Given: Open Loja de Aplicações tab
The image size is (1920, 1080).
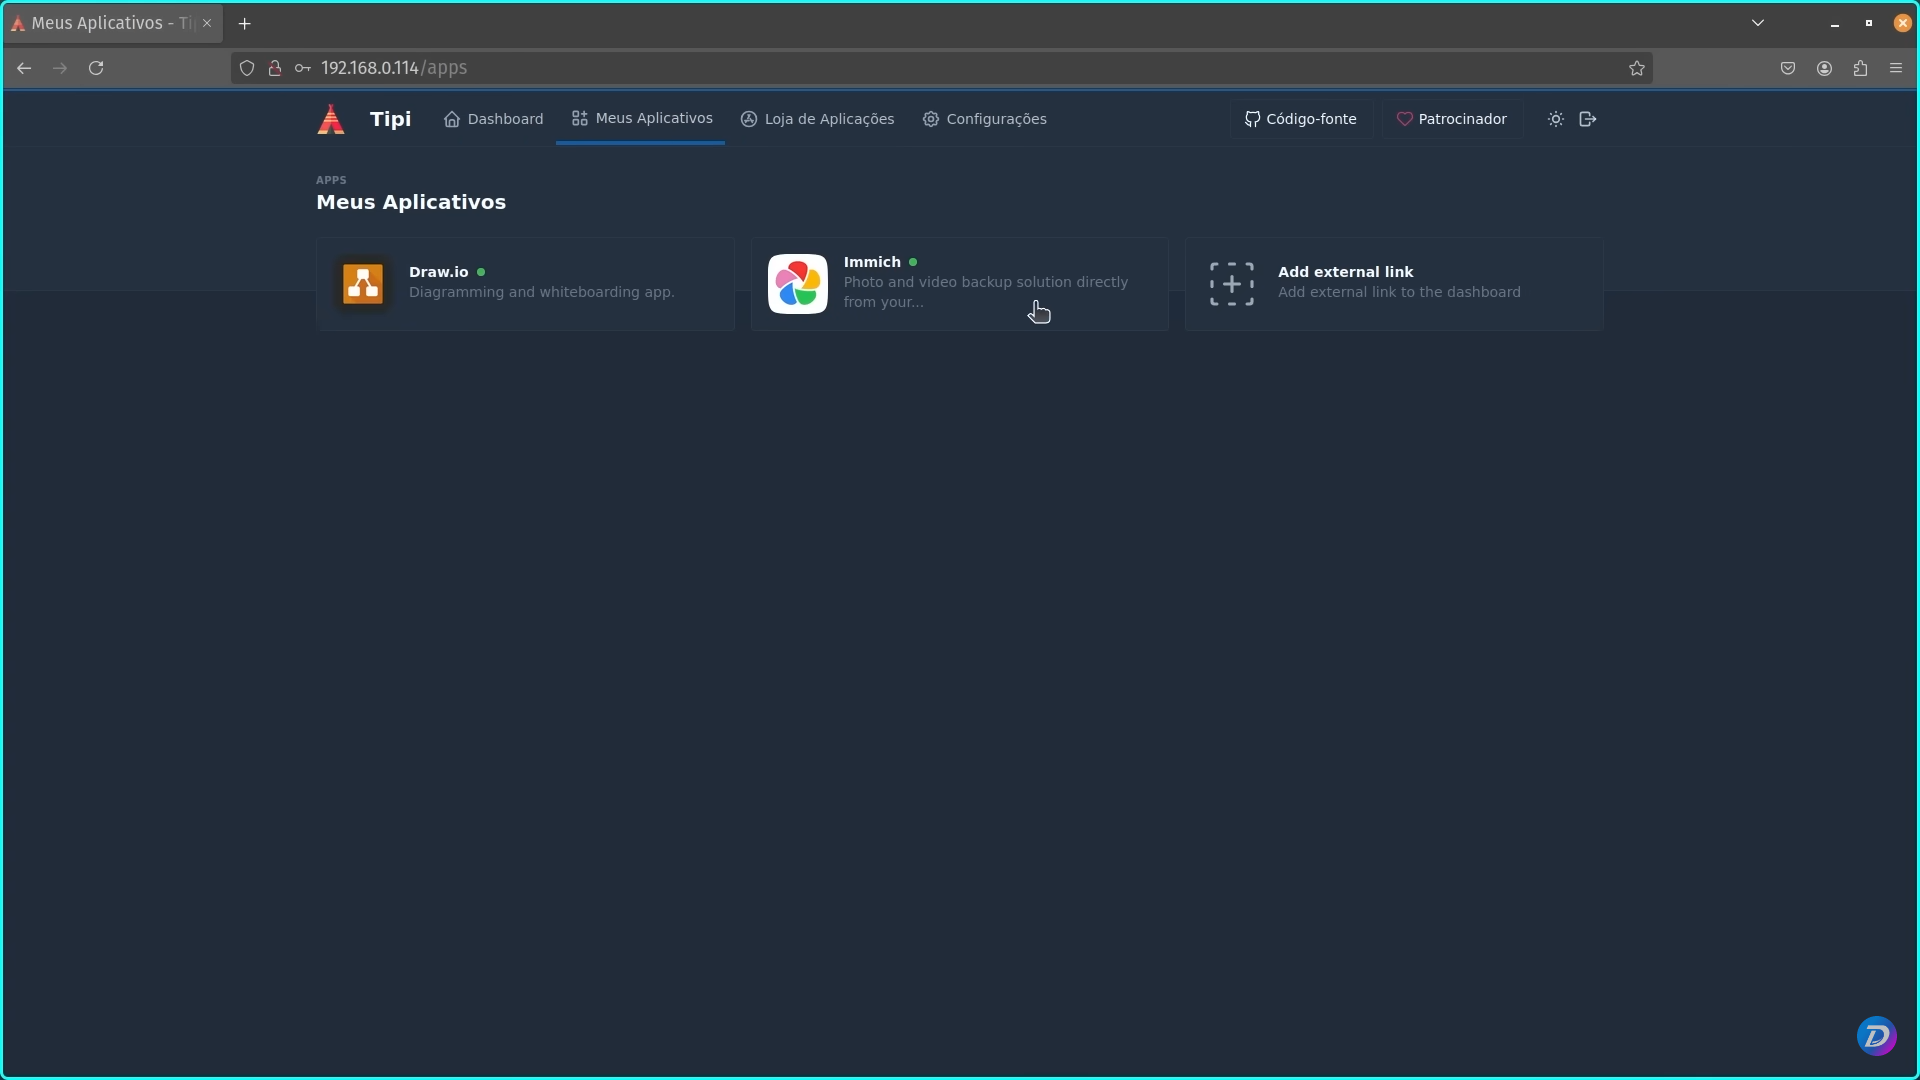Looking at the screenshot, I should point(818,119).
